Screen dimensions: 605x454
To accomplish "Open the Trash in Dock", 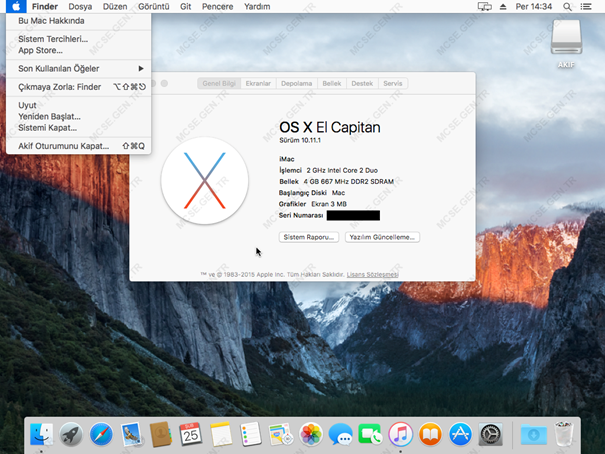I will click(x=564, y=434).
